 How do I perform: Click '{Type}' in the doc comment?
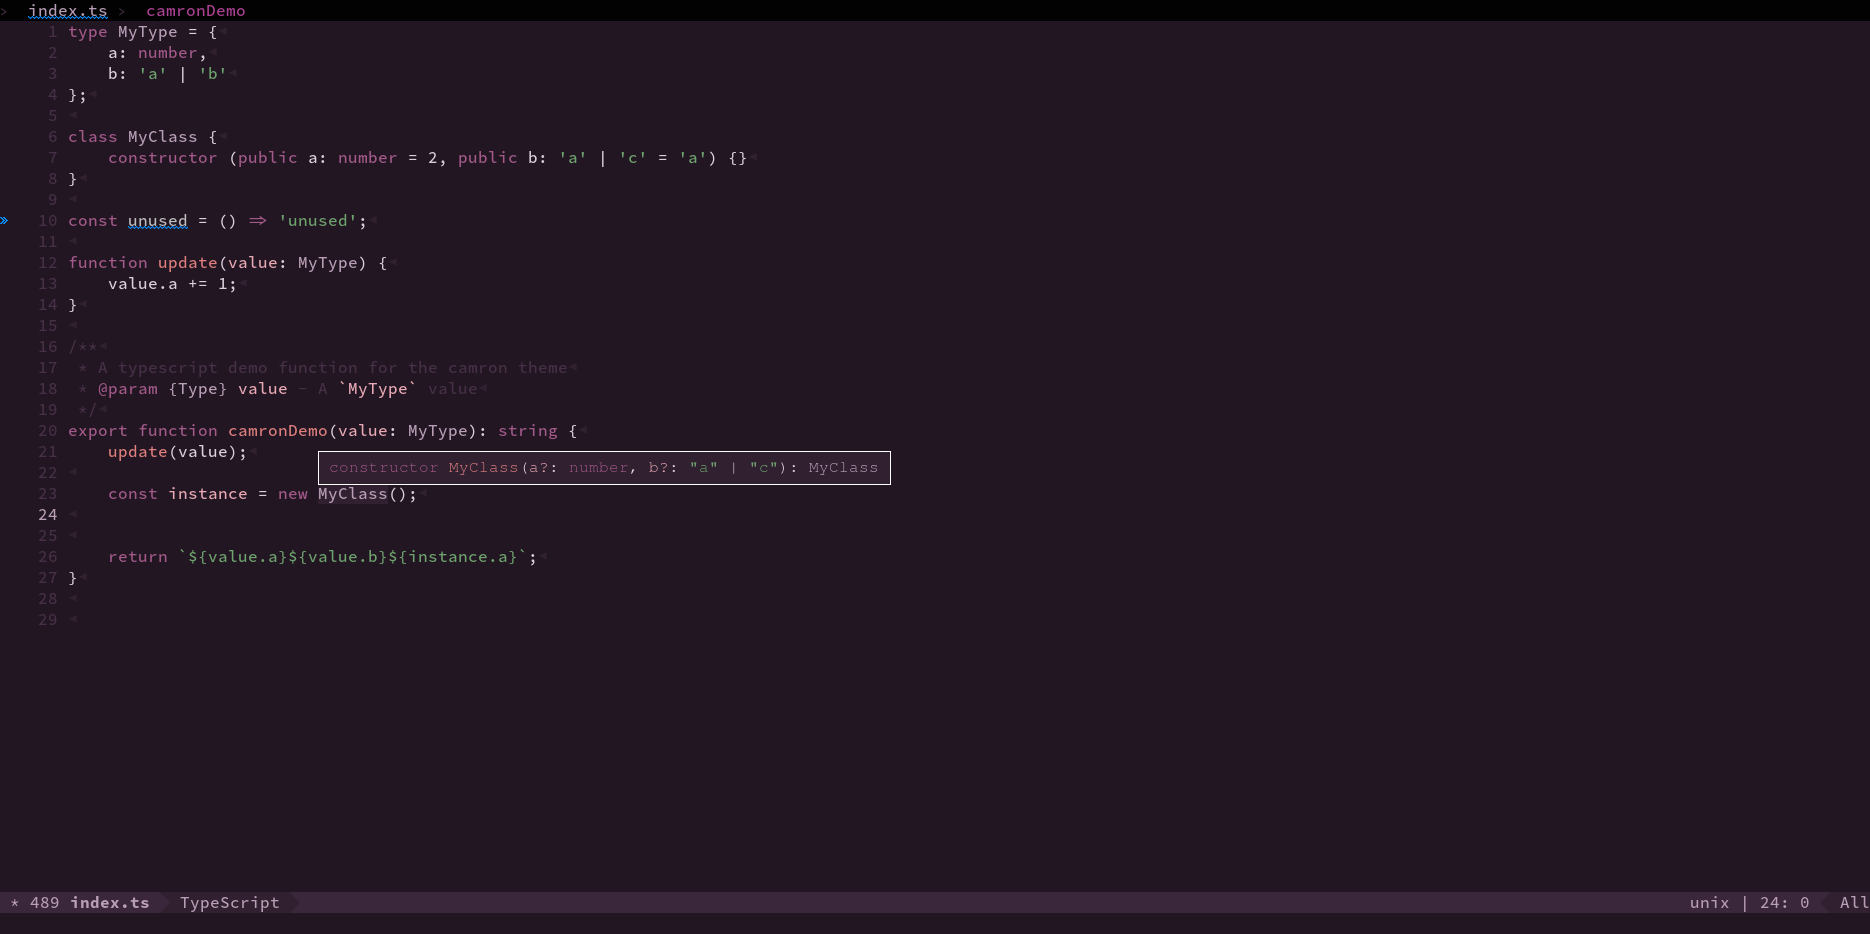click(x=197, y=389)
